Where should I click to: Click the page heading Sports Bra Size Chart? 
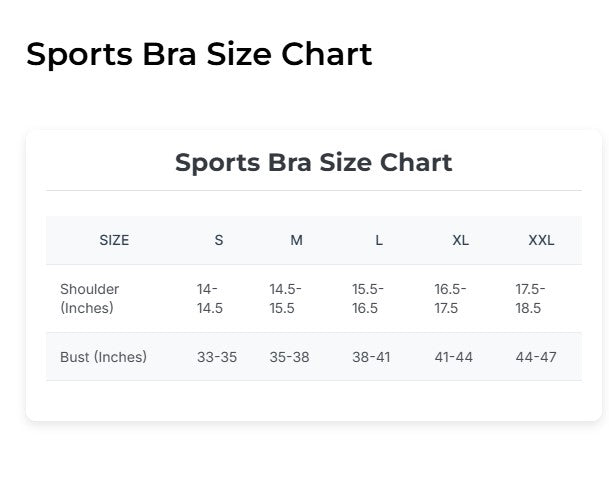point(199,54)
